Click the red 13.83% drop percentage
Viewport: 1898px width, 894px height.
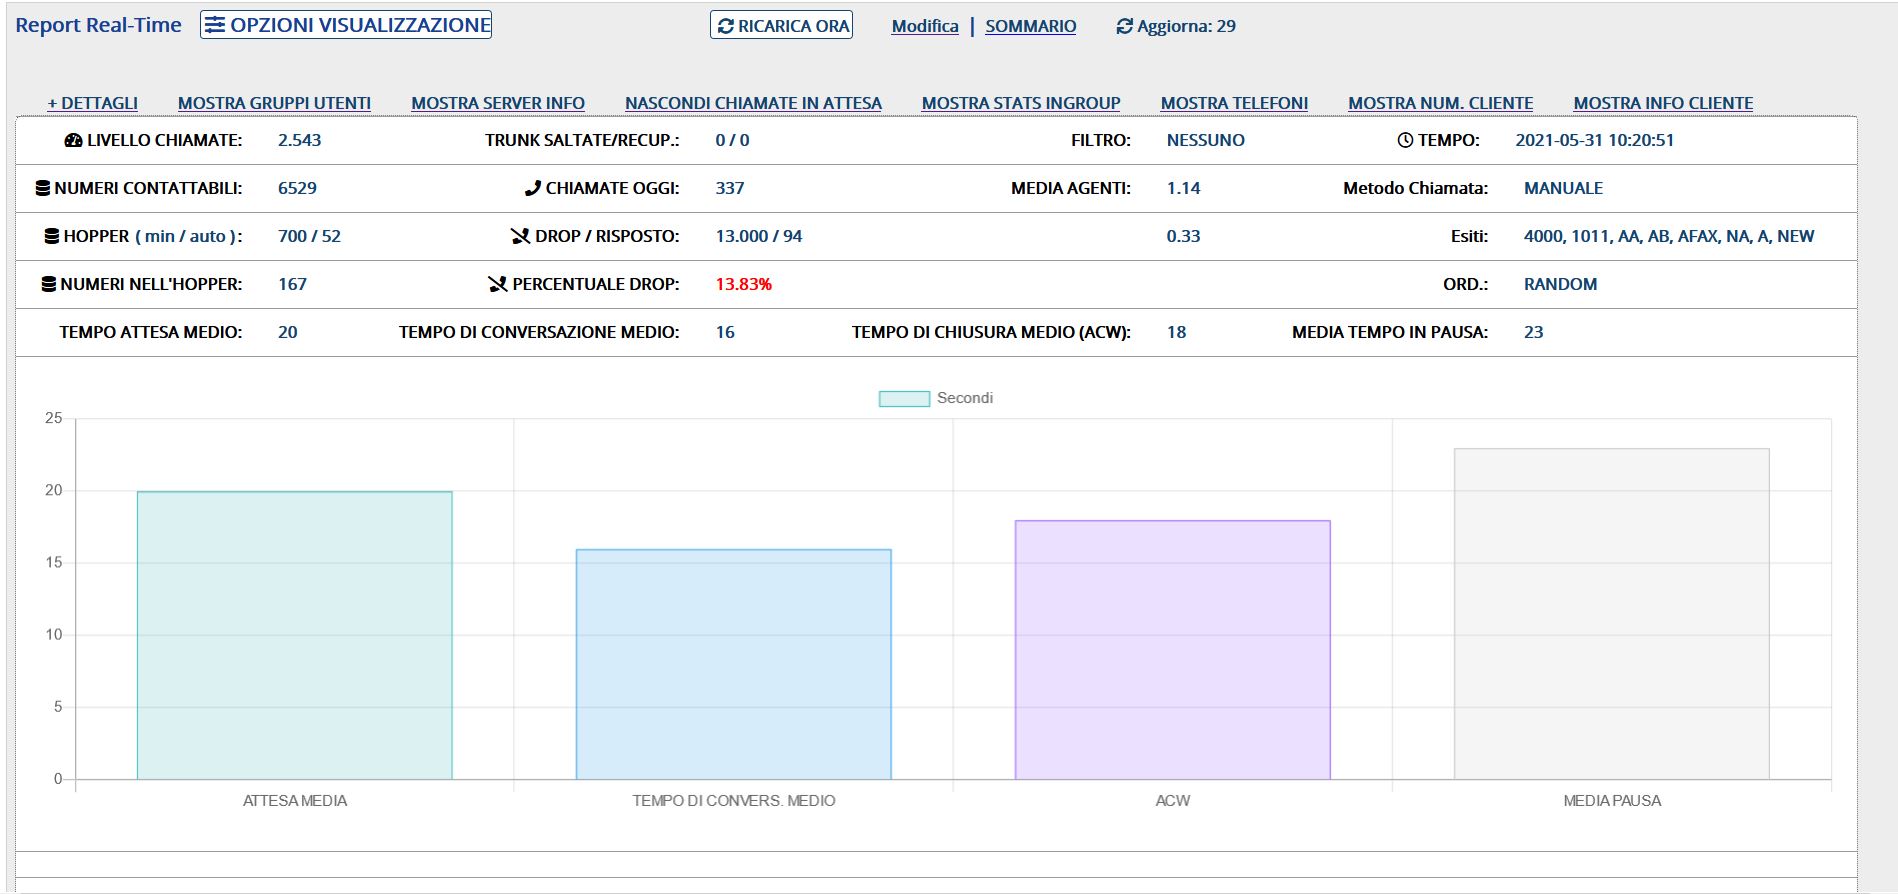(x=744, y=284)
